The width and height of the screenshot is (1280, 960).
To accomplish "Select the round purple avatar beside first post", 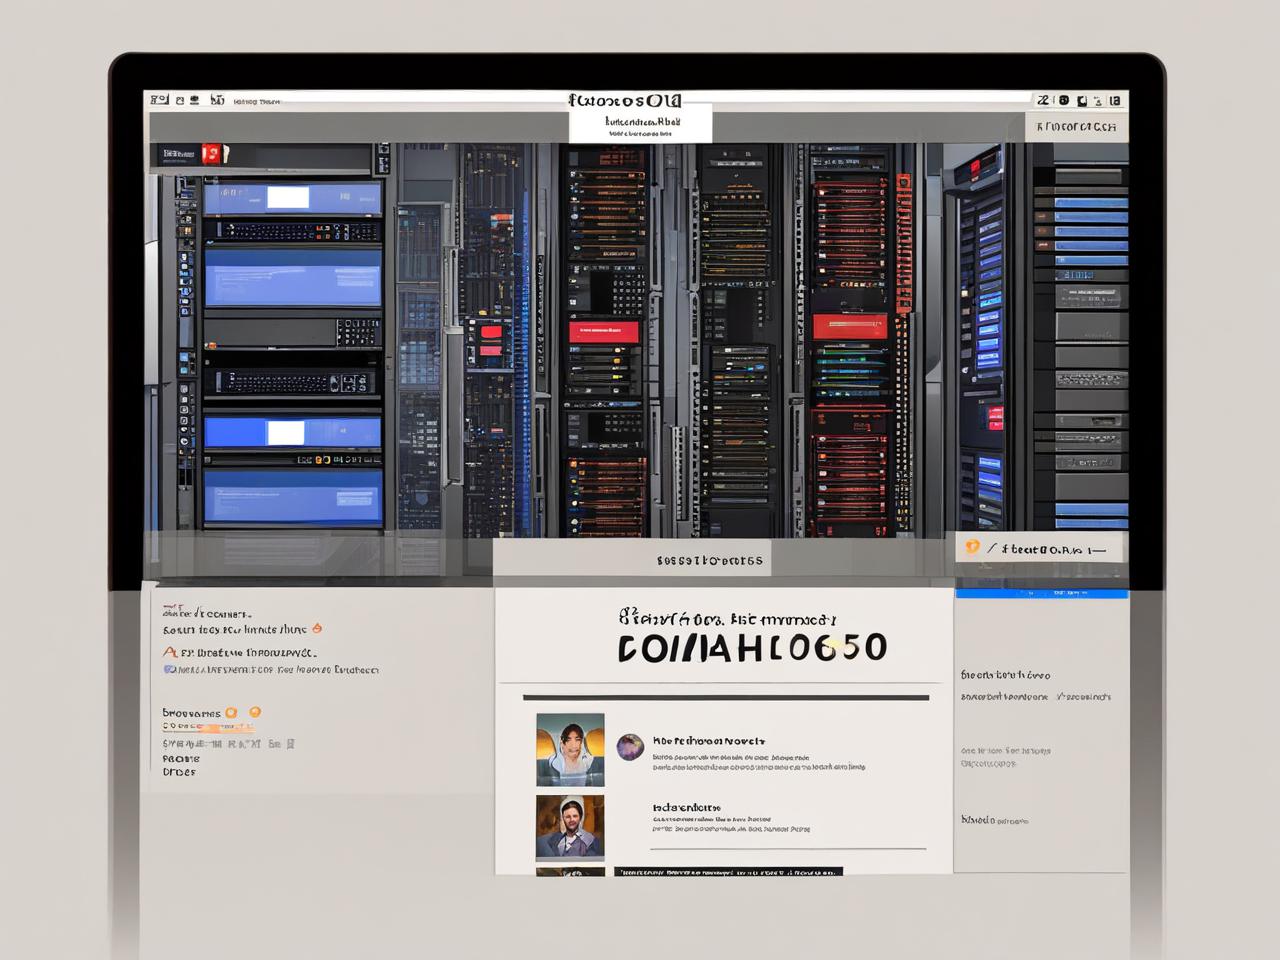I will [x=630, y=746].
